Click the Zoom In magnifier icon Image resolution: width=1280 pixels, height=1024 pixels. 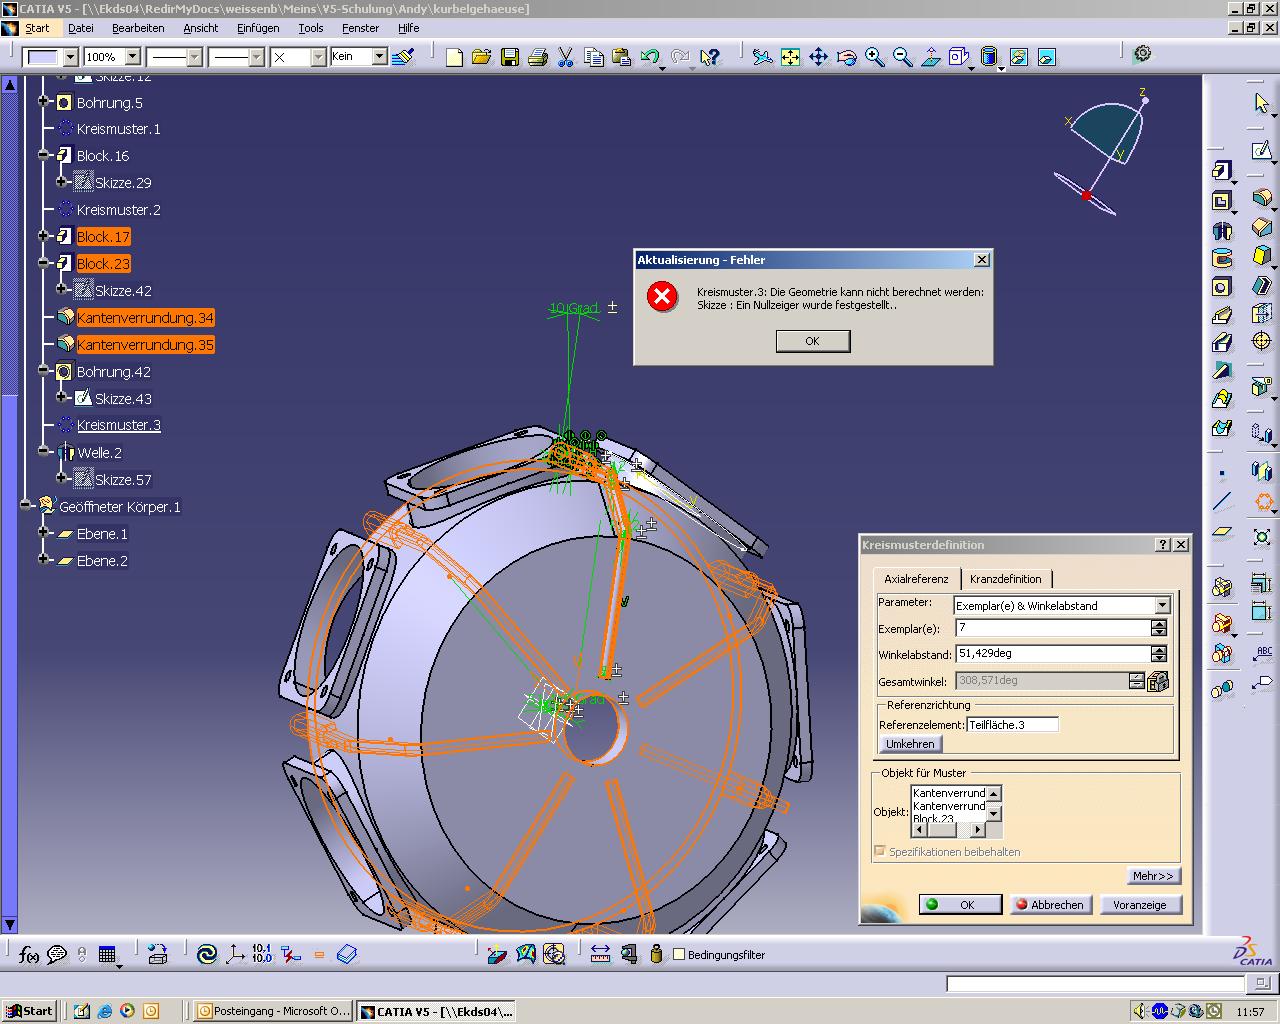pos(875,57)
